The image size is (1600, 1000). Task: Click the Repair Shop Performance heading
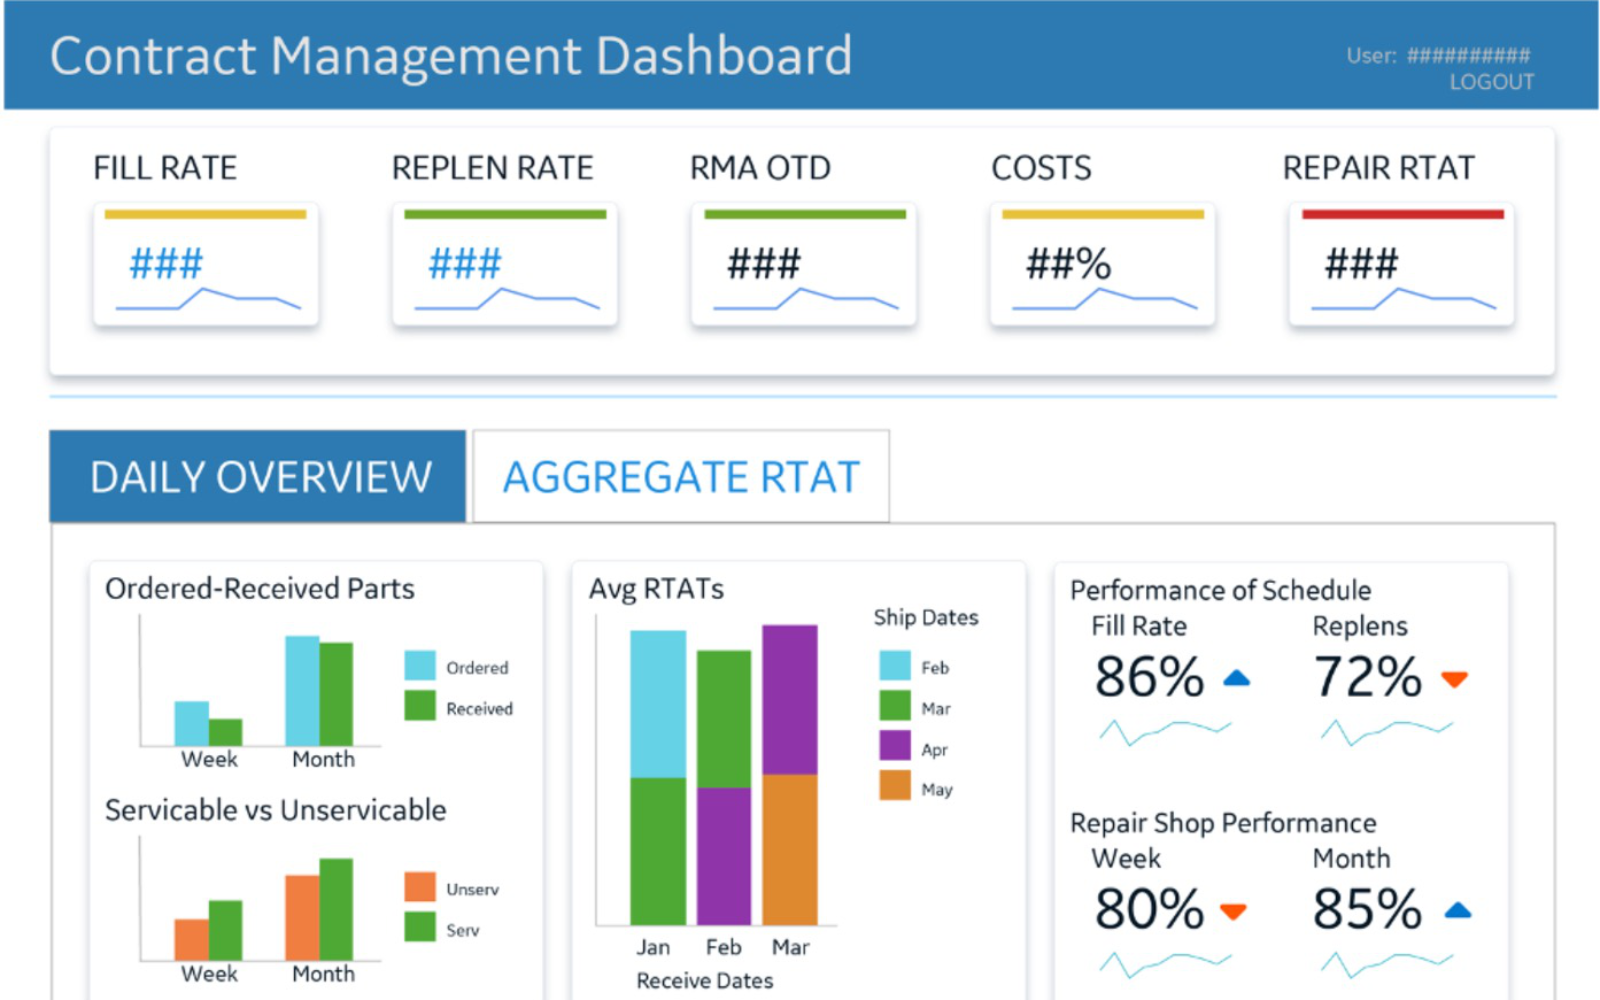(x=1223, y=823)
